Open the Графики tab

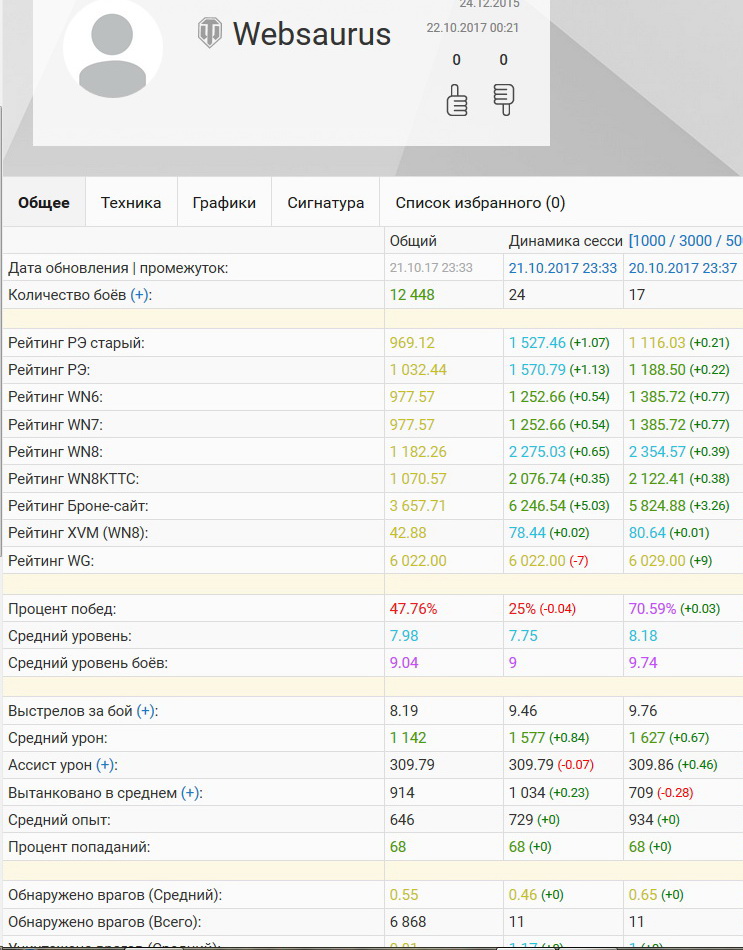tap(224, 203)
